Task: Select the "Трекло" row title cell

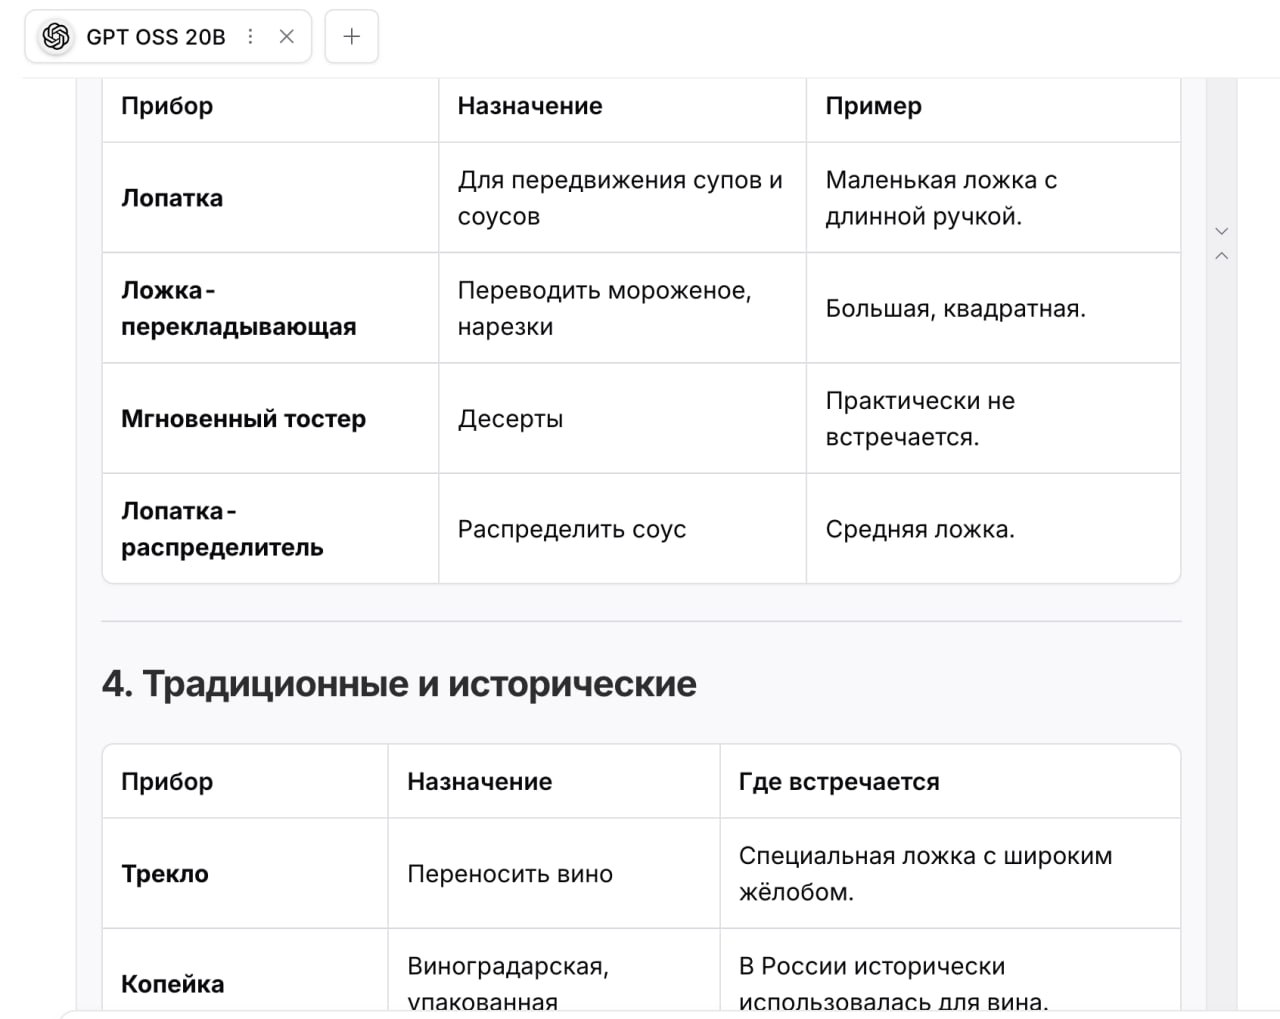Action: [165, 874]
